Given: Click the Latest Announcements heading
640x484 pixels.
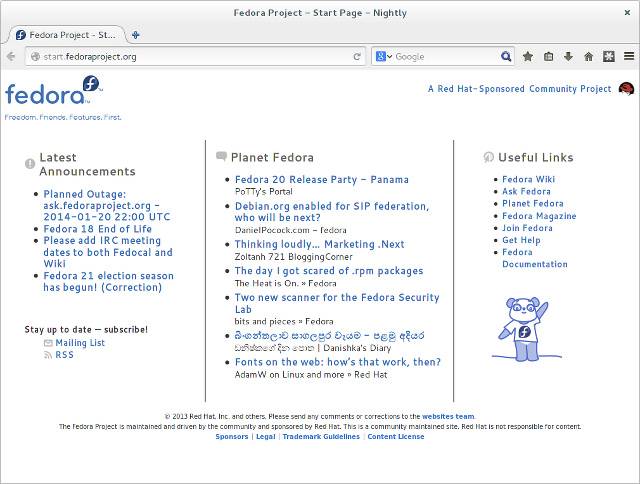Looking at the screenshot, I should coord(87,164).
